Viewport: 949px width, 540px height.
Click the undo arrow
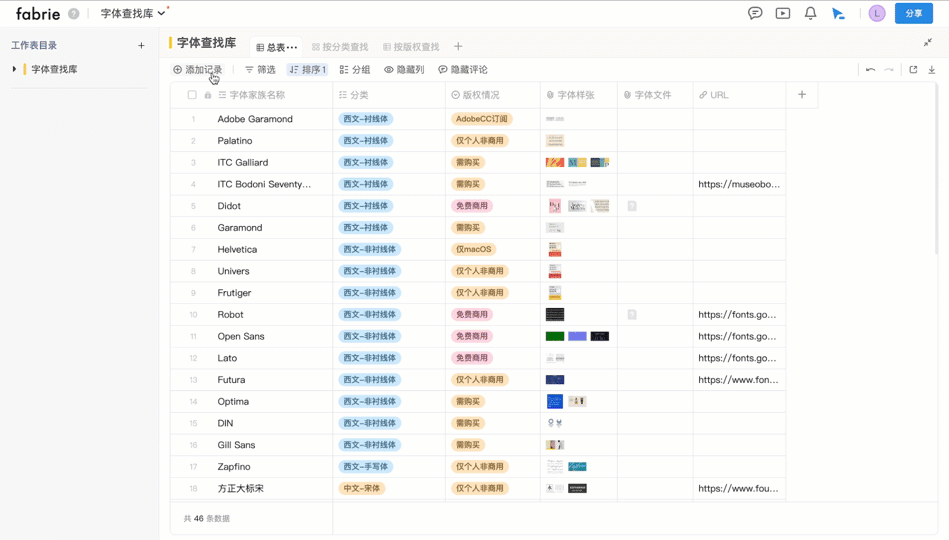coord(870,70)
